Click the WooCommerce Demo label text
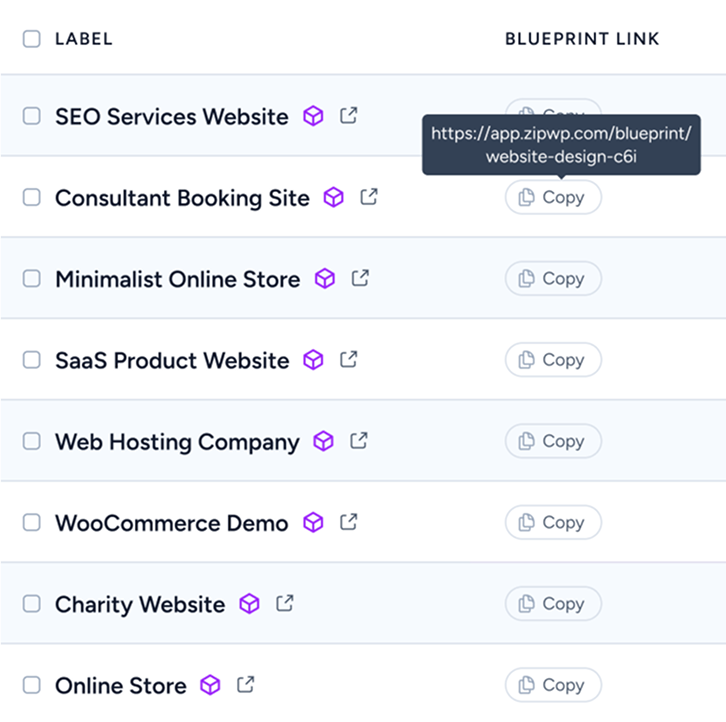 coord(171,523)
